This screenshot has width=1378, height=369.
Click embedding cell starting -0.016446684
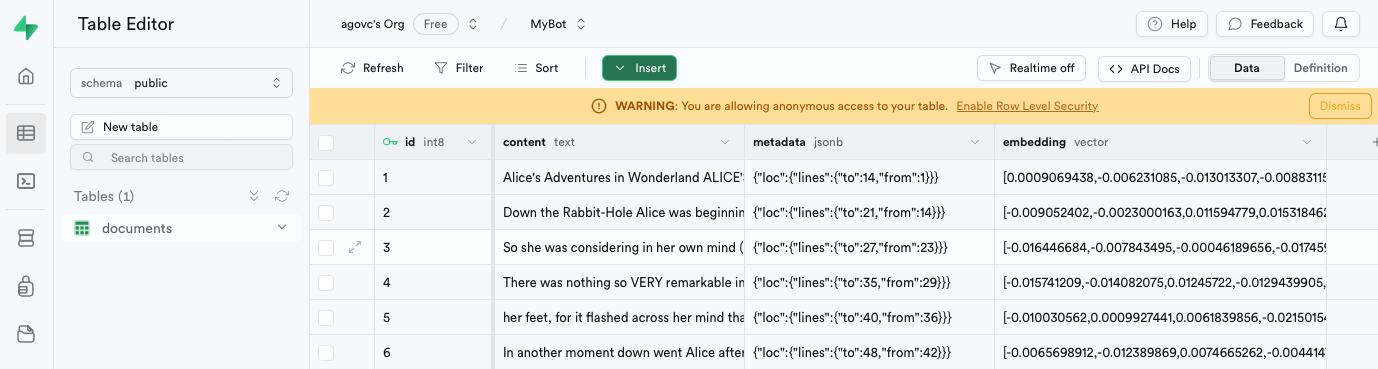[x=1160, y=247]
